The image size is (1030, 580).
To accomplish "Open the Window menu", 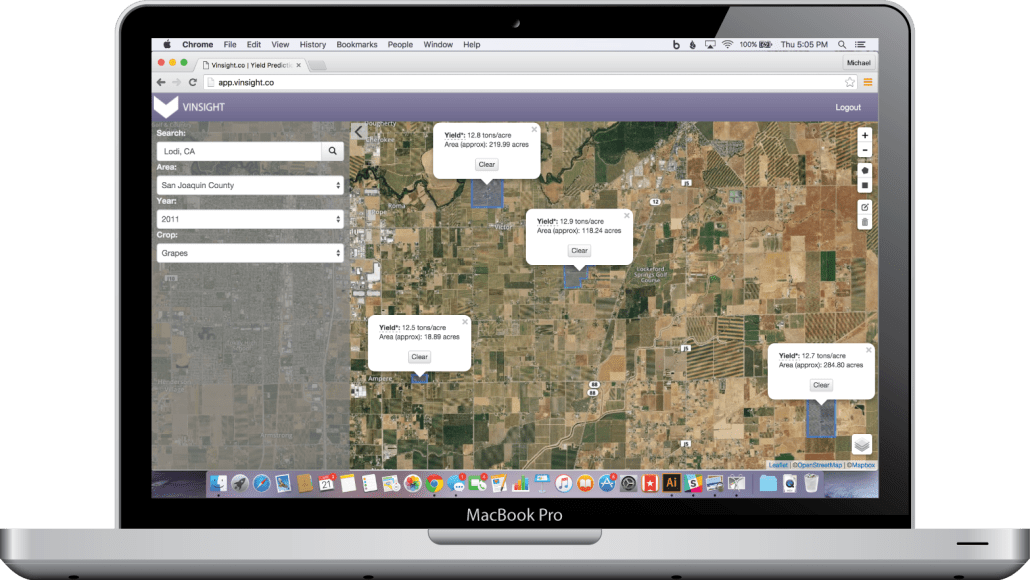I will click(438, 45).
